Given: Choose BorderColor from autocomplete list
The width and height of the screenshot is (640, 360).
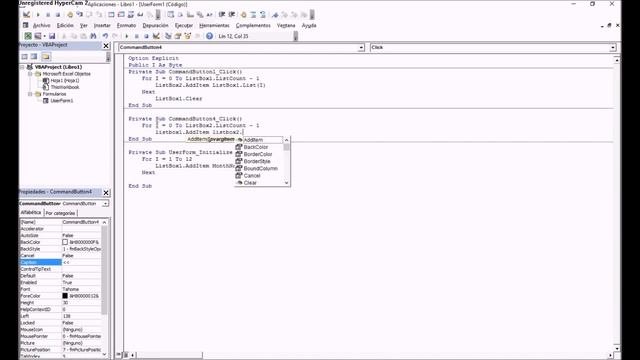Looking at the screenshot, I should (259, 154).
